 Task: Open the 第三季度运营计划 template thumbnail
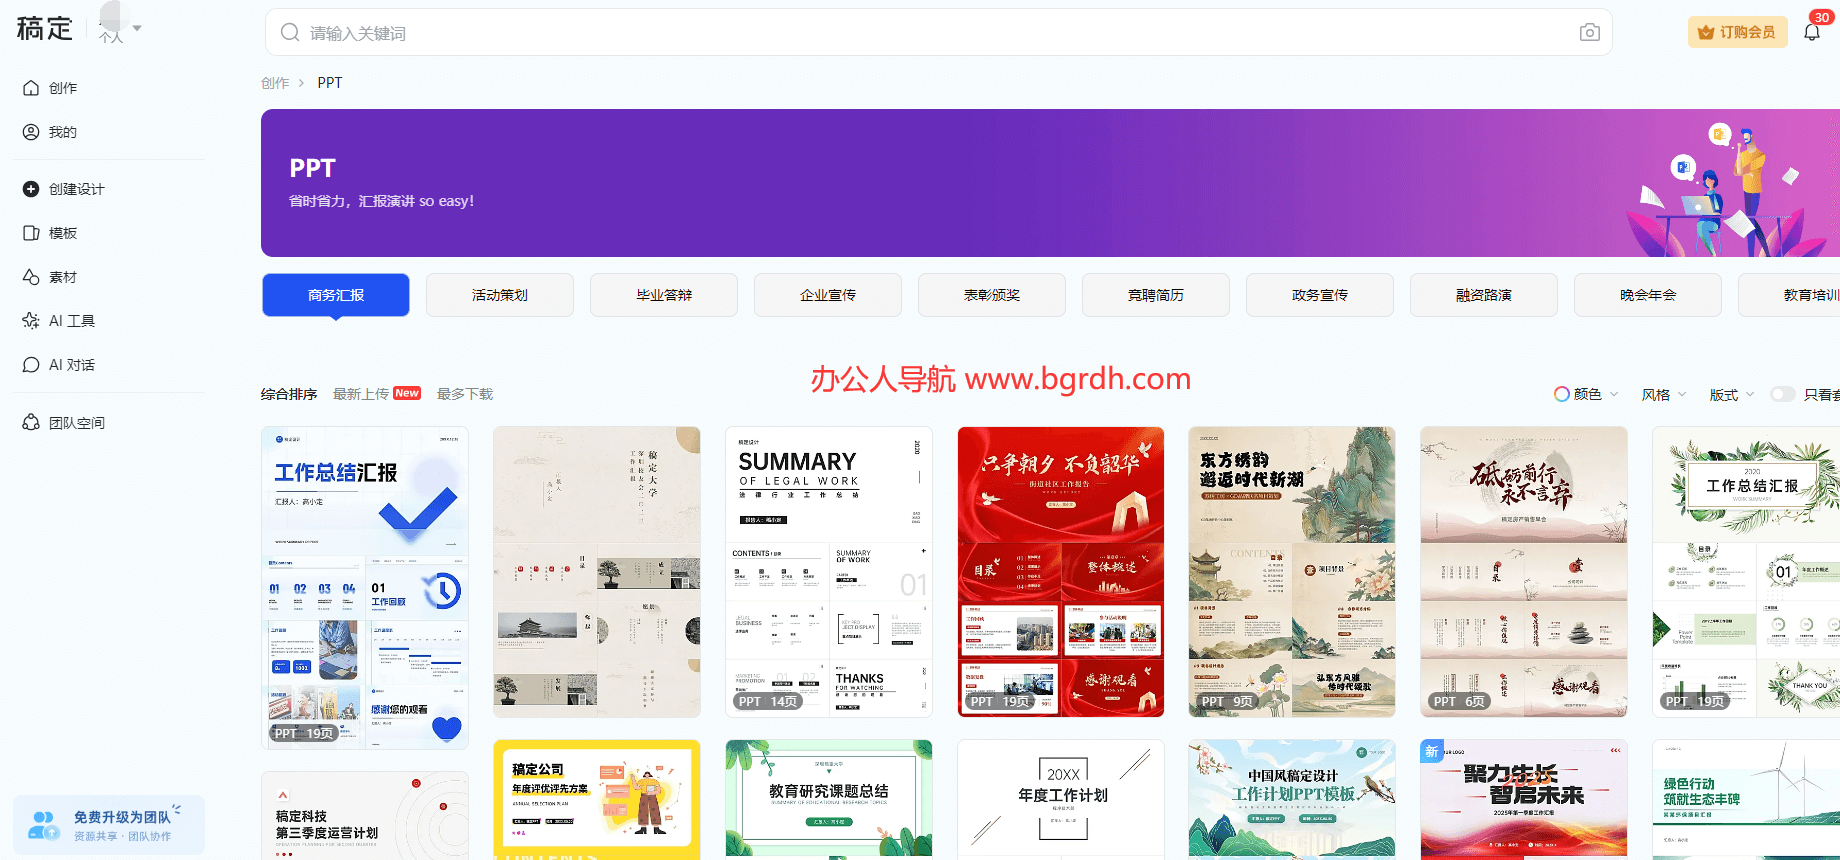point(365,816)
